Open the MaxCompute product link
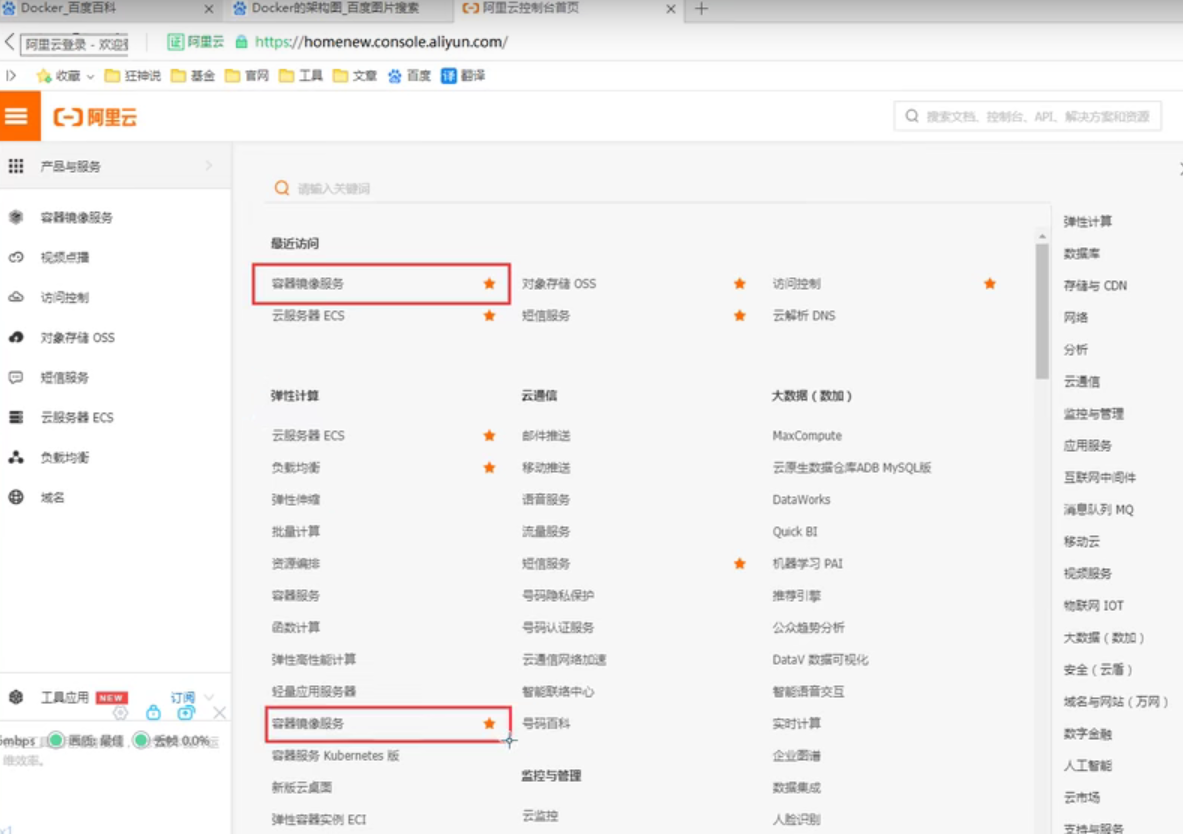Viewport: 1183px width, 834px height. click(807, 435)
